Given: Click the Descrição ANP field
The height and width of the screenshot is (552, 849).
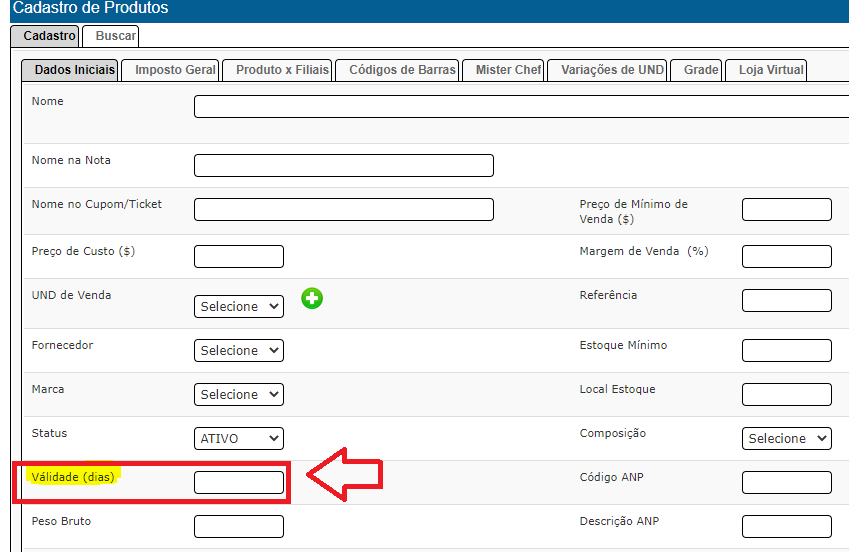Looking at the screenshot, I should click(787, 526).
